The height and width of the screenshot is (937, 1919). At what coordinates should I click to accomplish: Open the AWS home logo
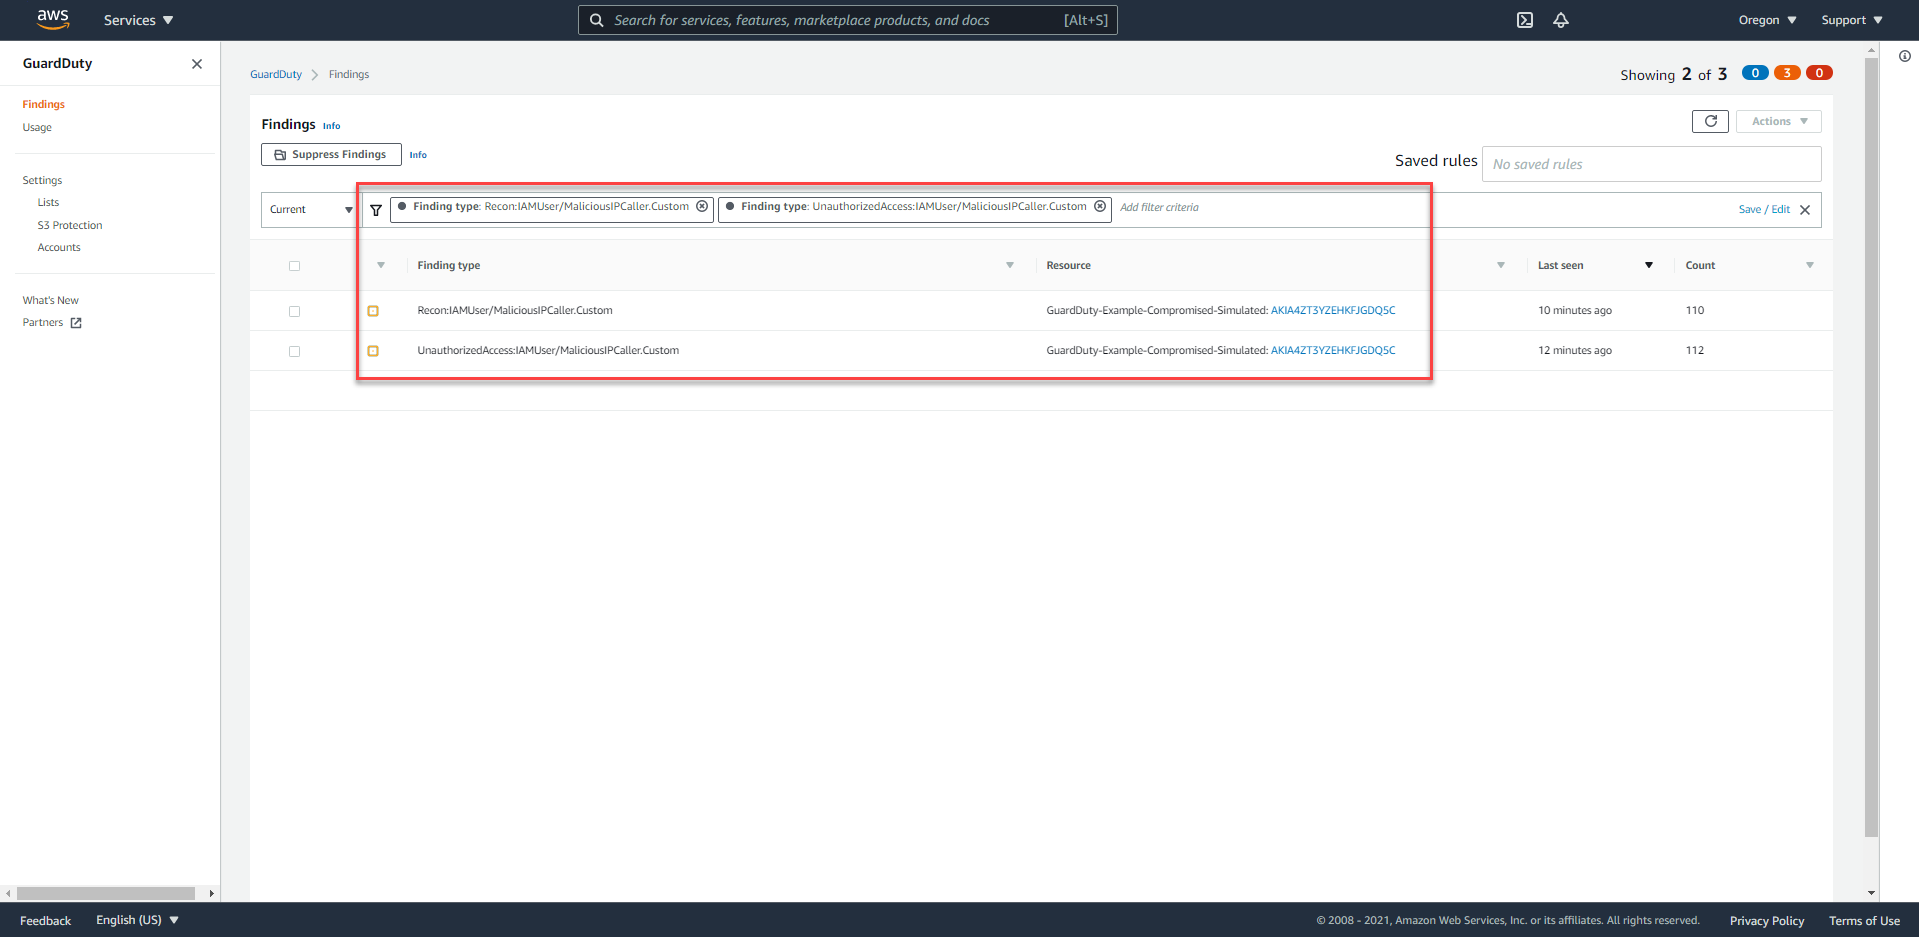(x=53, y=19)
